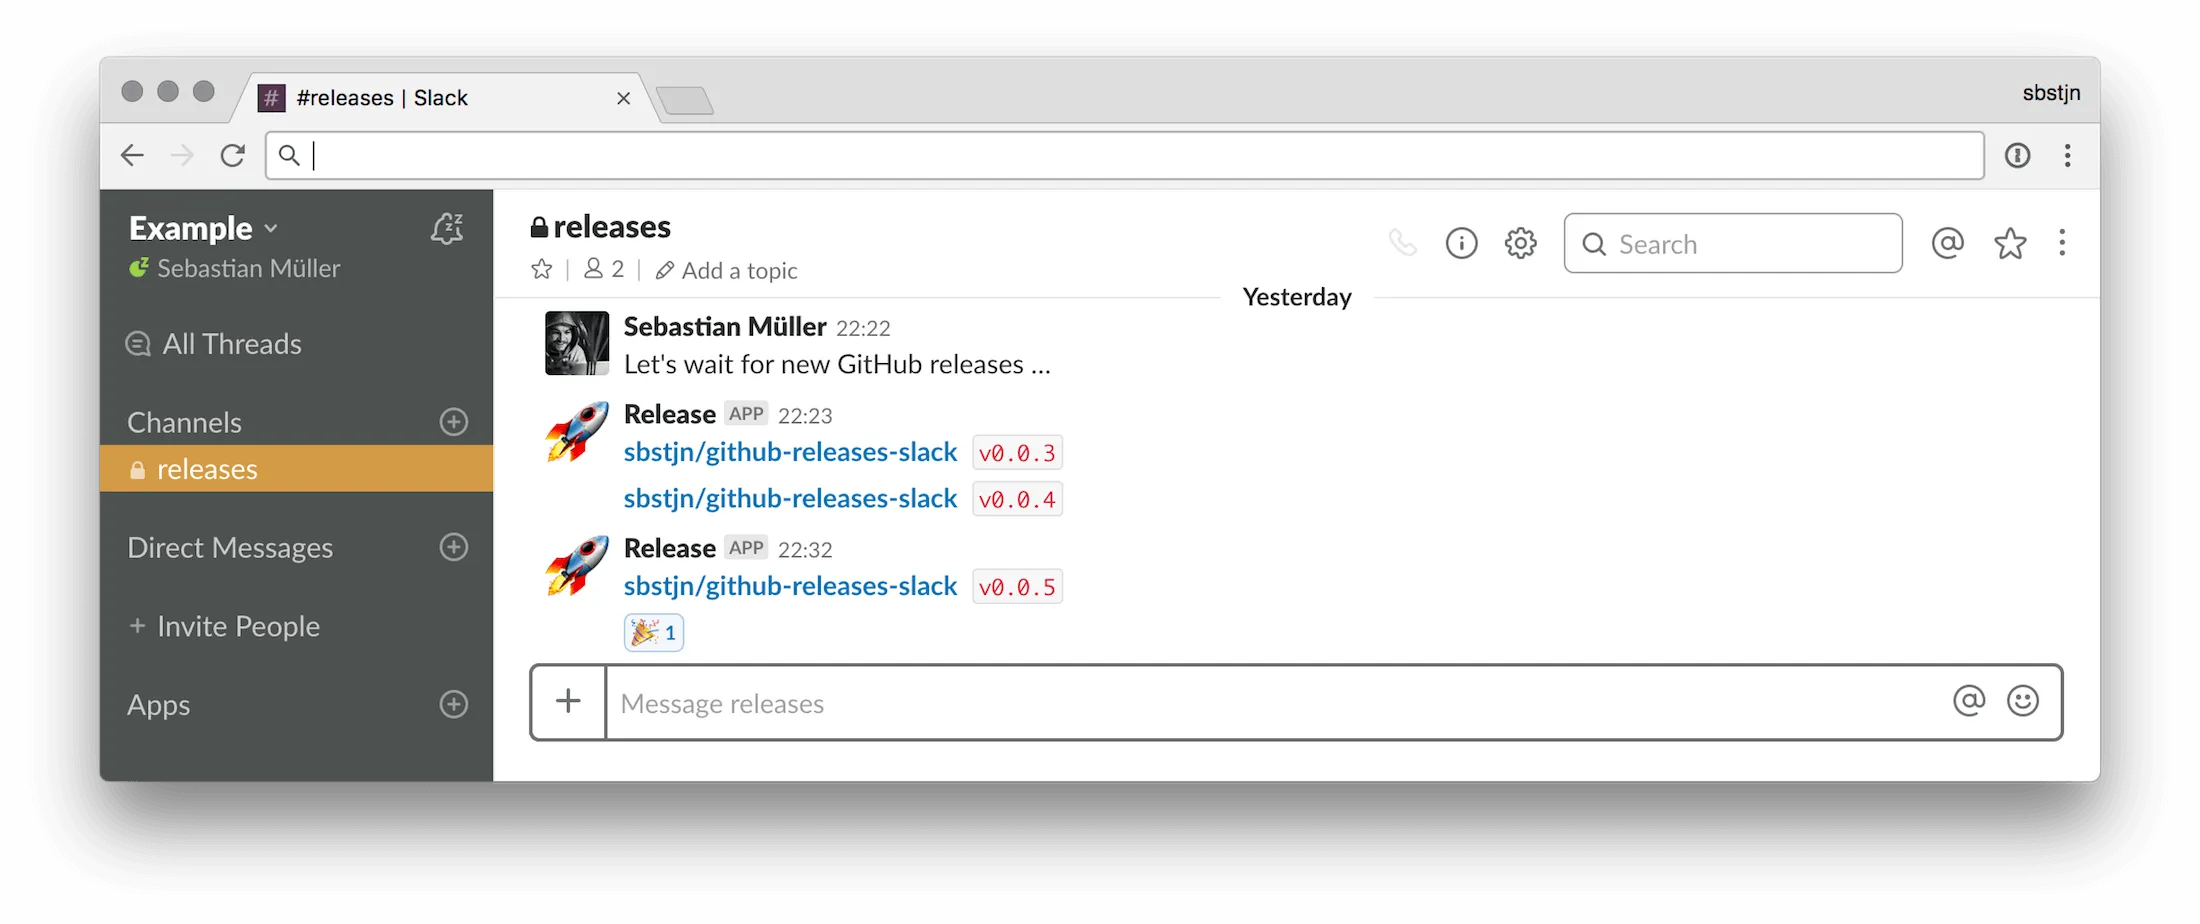Mark the releases channel active in sidebar
Screen dimensions: 2200x924
click(x=207, y=468)
